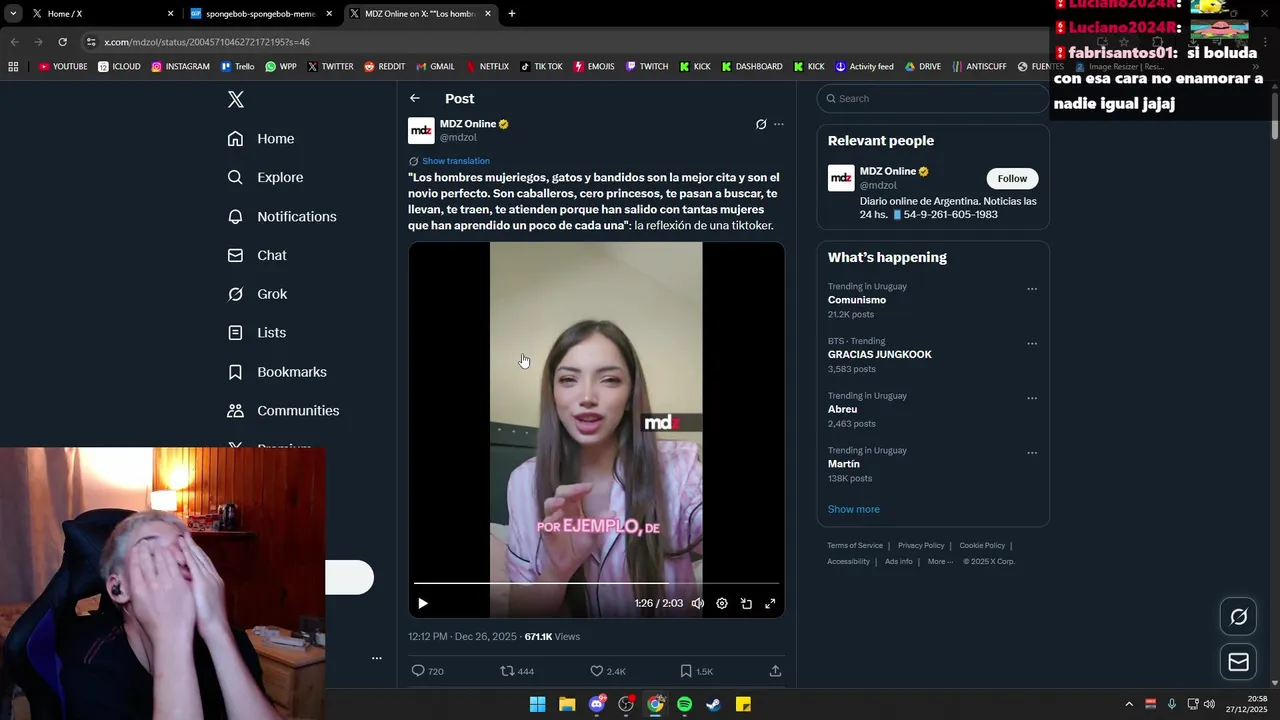The height and width of the screenshot is (720, 1280).
Task: Open Privacy Policy link
Action: pyautogui.click(x=921, y=545)
